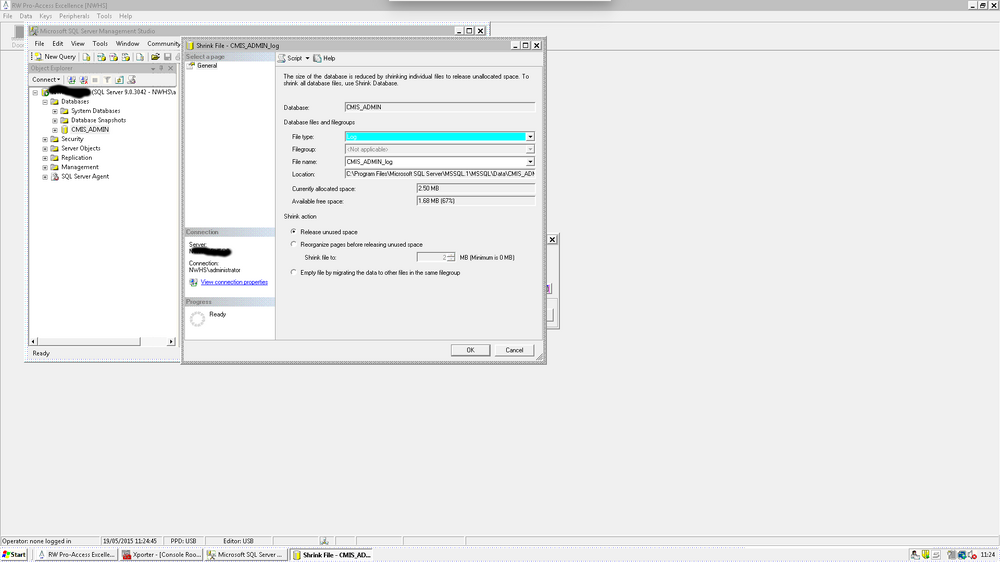
Task: Click OK in Shrink File dialog
Action: click(470, 350)
